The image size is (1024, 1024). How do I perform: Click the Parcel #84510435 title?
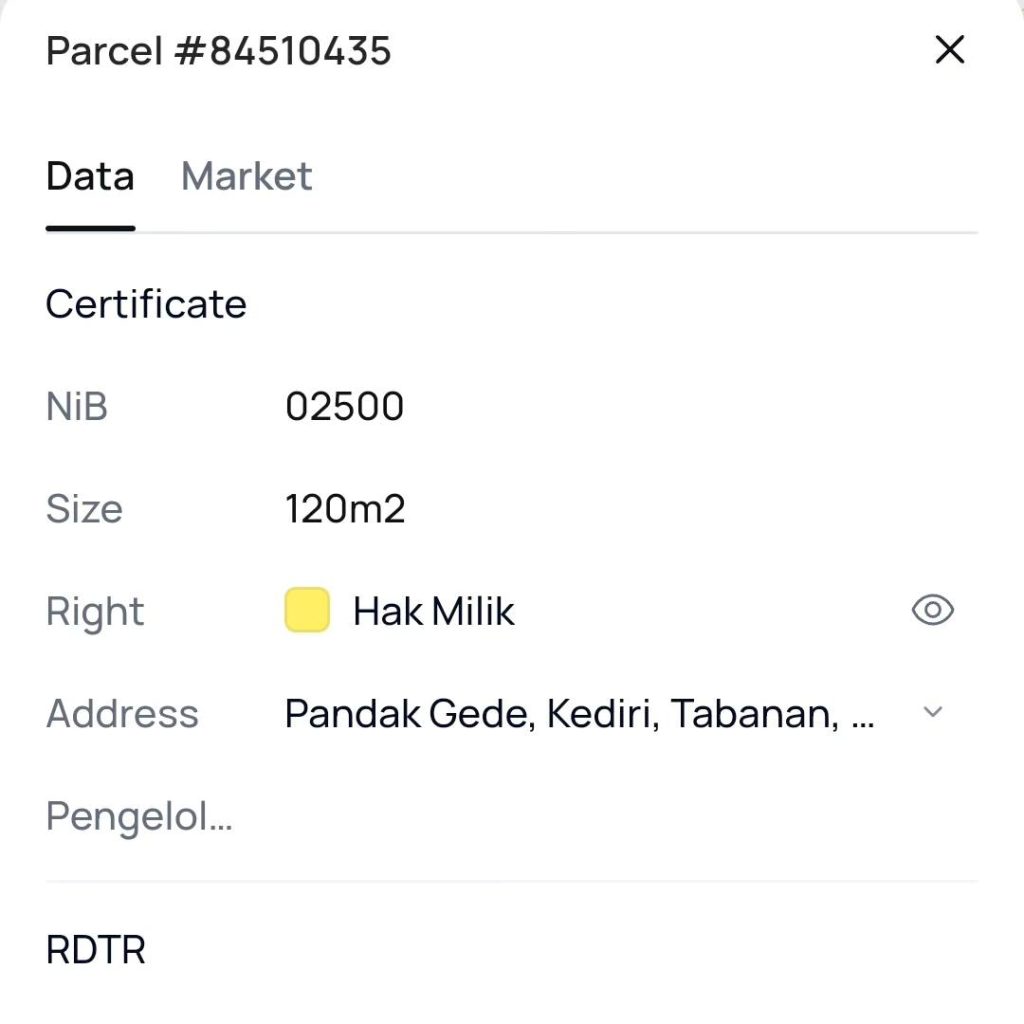tap(219, 51)
